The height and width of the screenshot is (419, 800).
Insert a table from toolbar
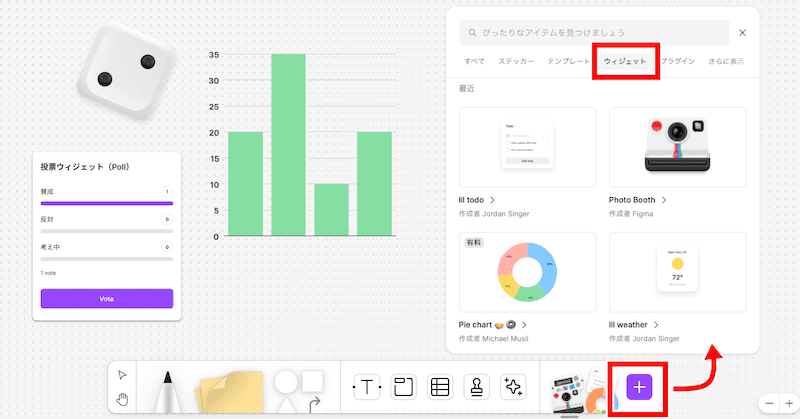tap(439, 387)
